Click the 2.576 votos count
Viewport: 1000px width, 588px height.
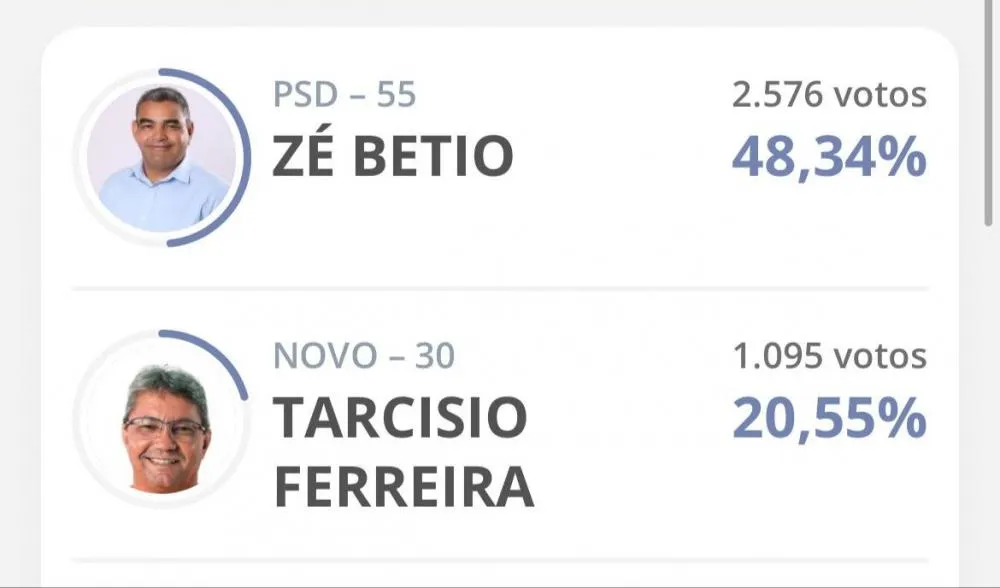pyautogui.click(x=829, y=94)
